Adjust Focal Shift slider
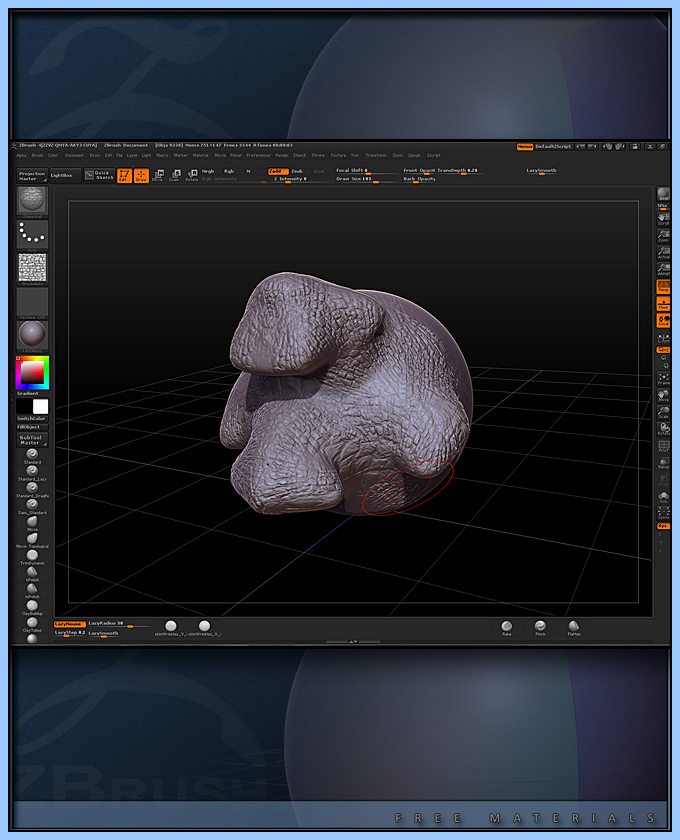This screenshot has height=840, width=680. click(366, 171)
